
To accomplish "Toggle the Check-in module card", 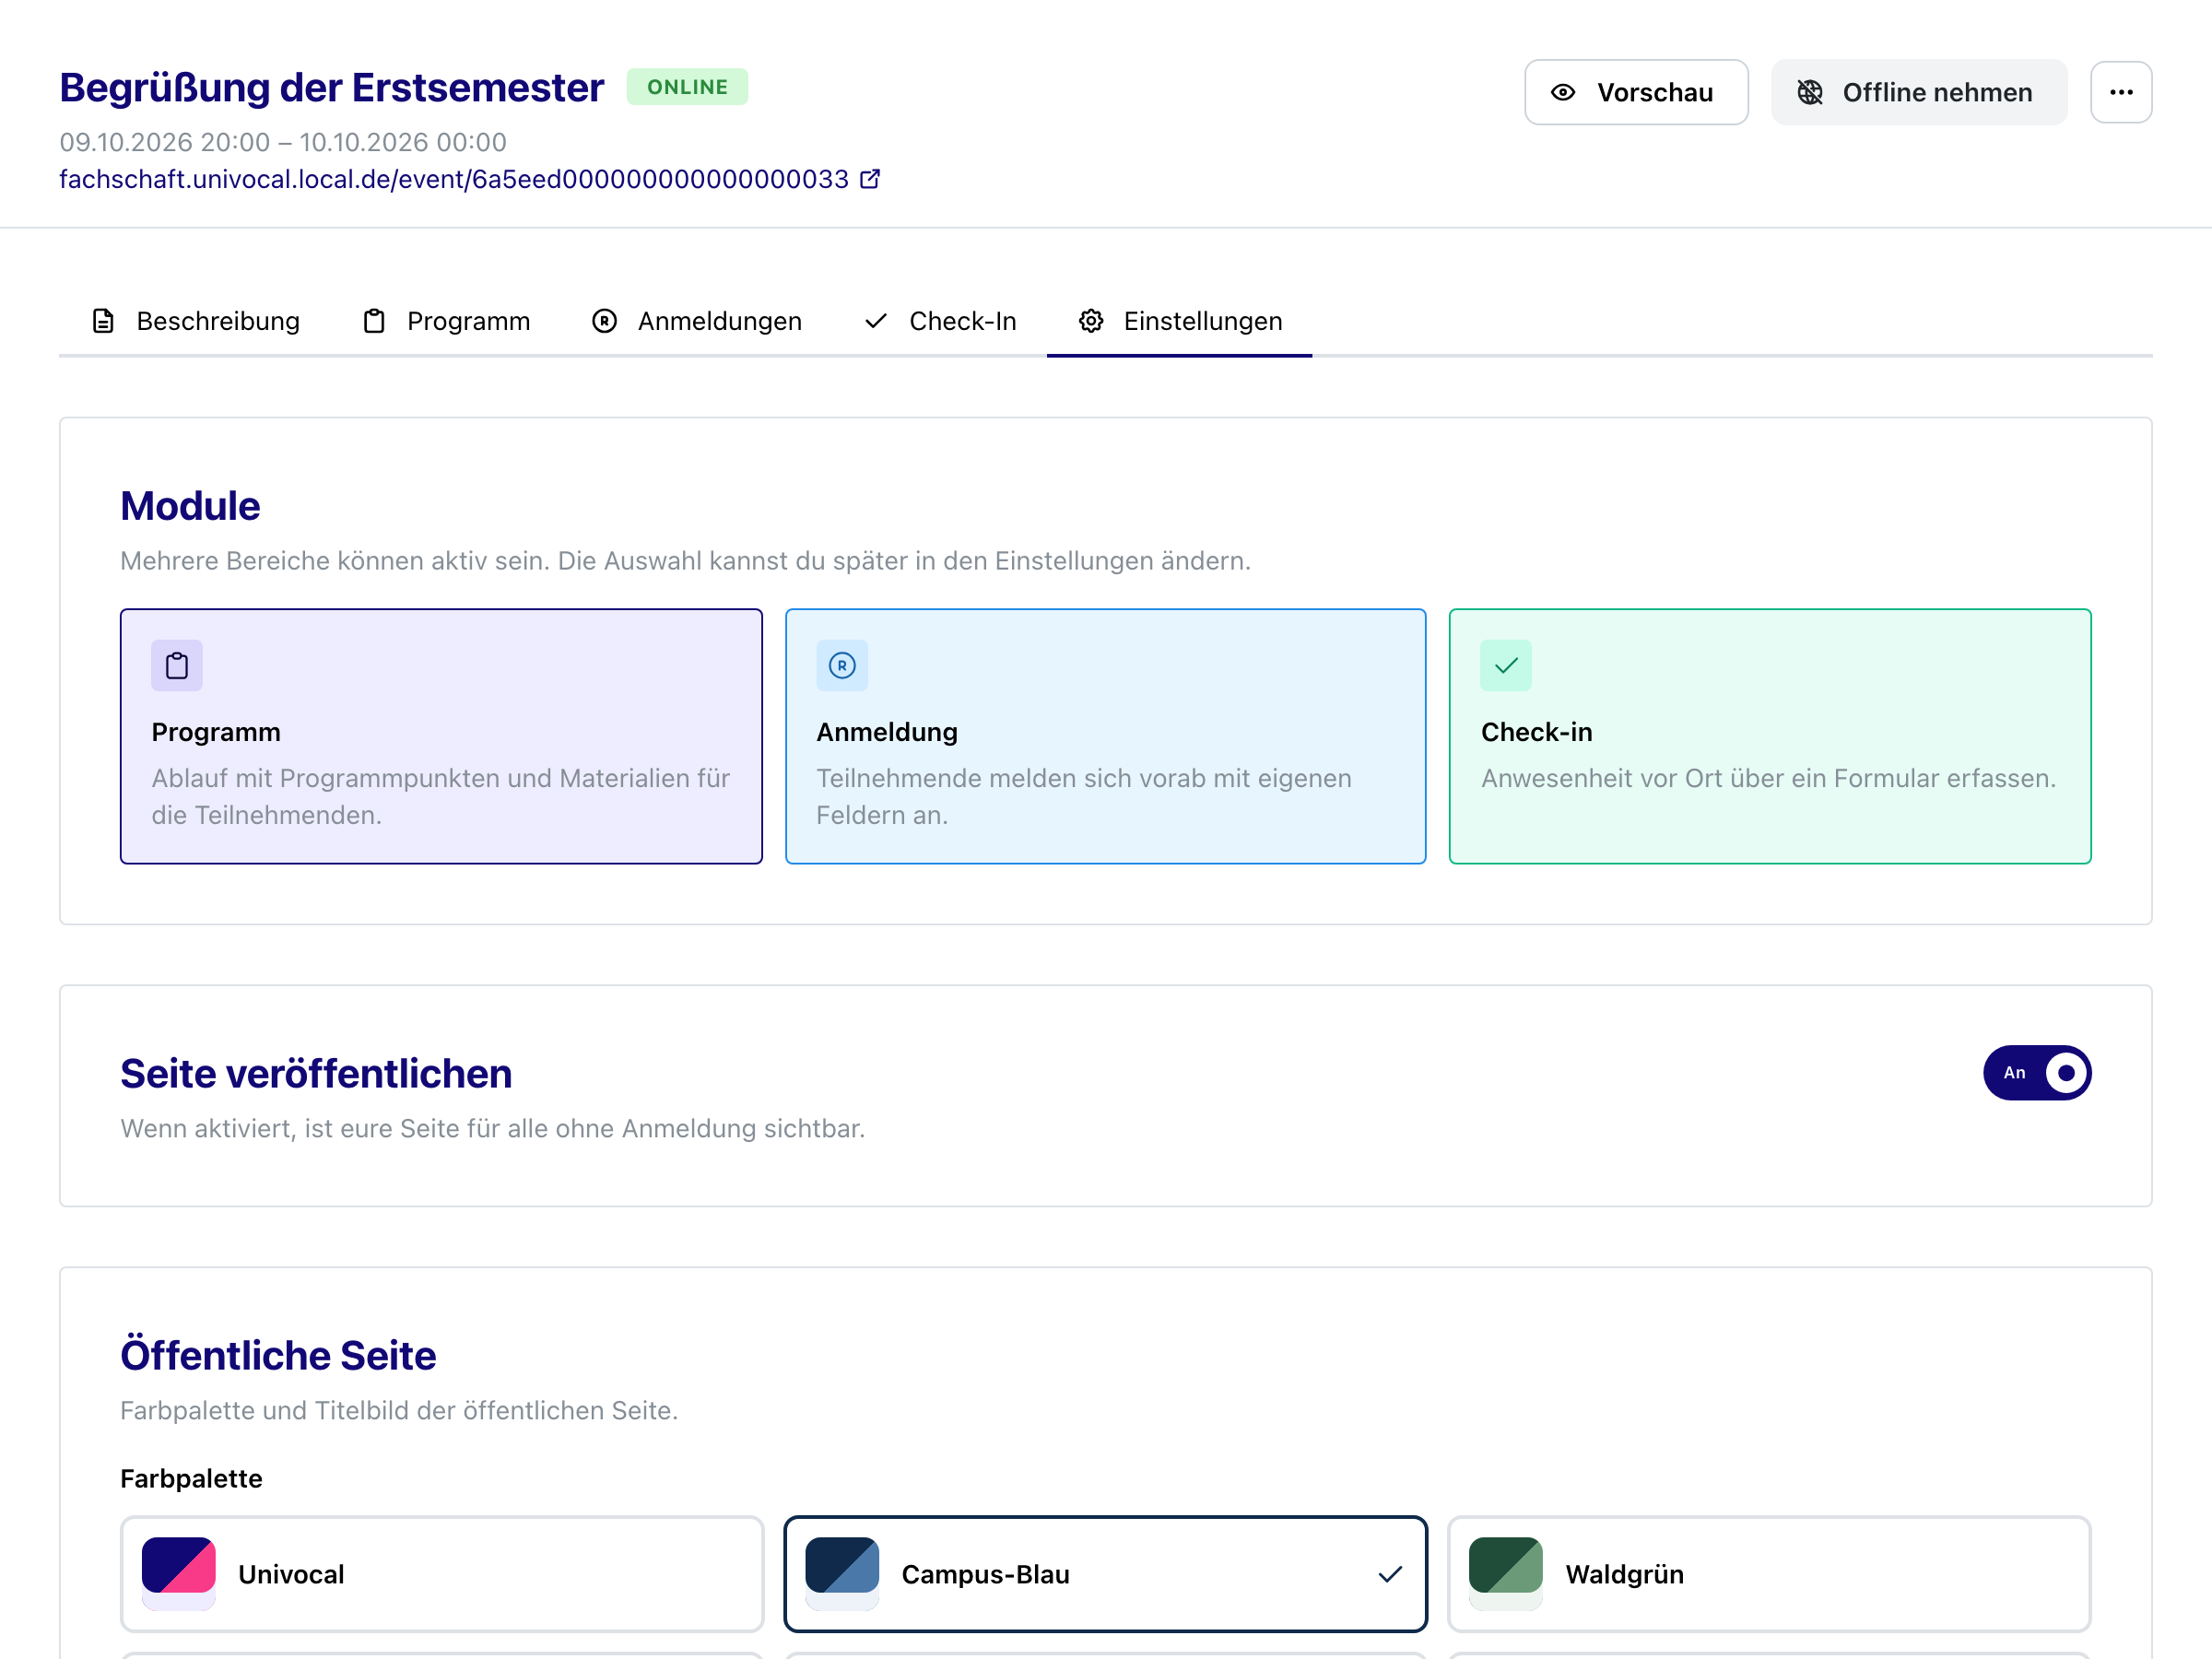I will [x=1770, y=736].
